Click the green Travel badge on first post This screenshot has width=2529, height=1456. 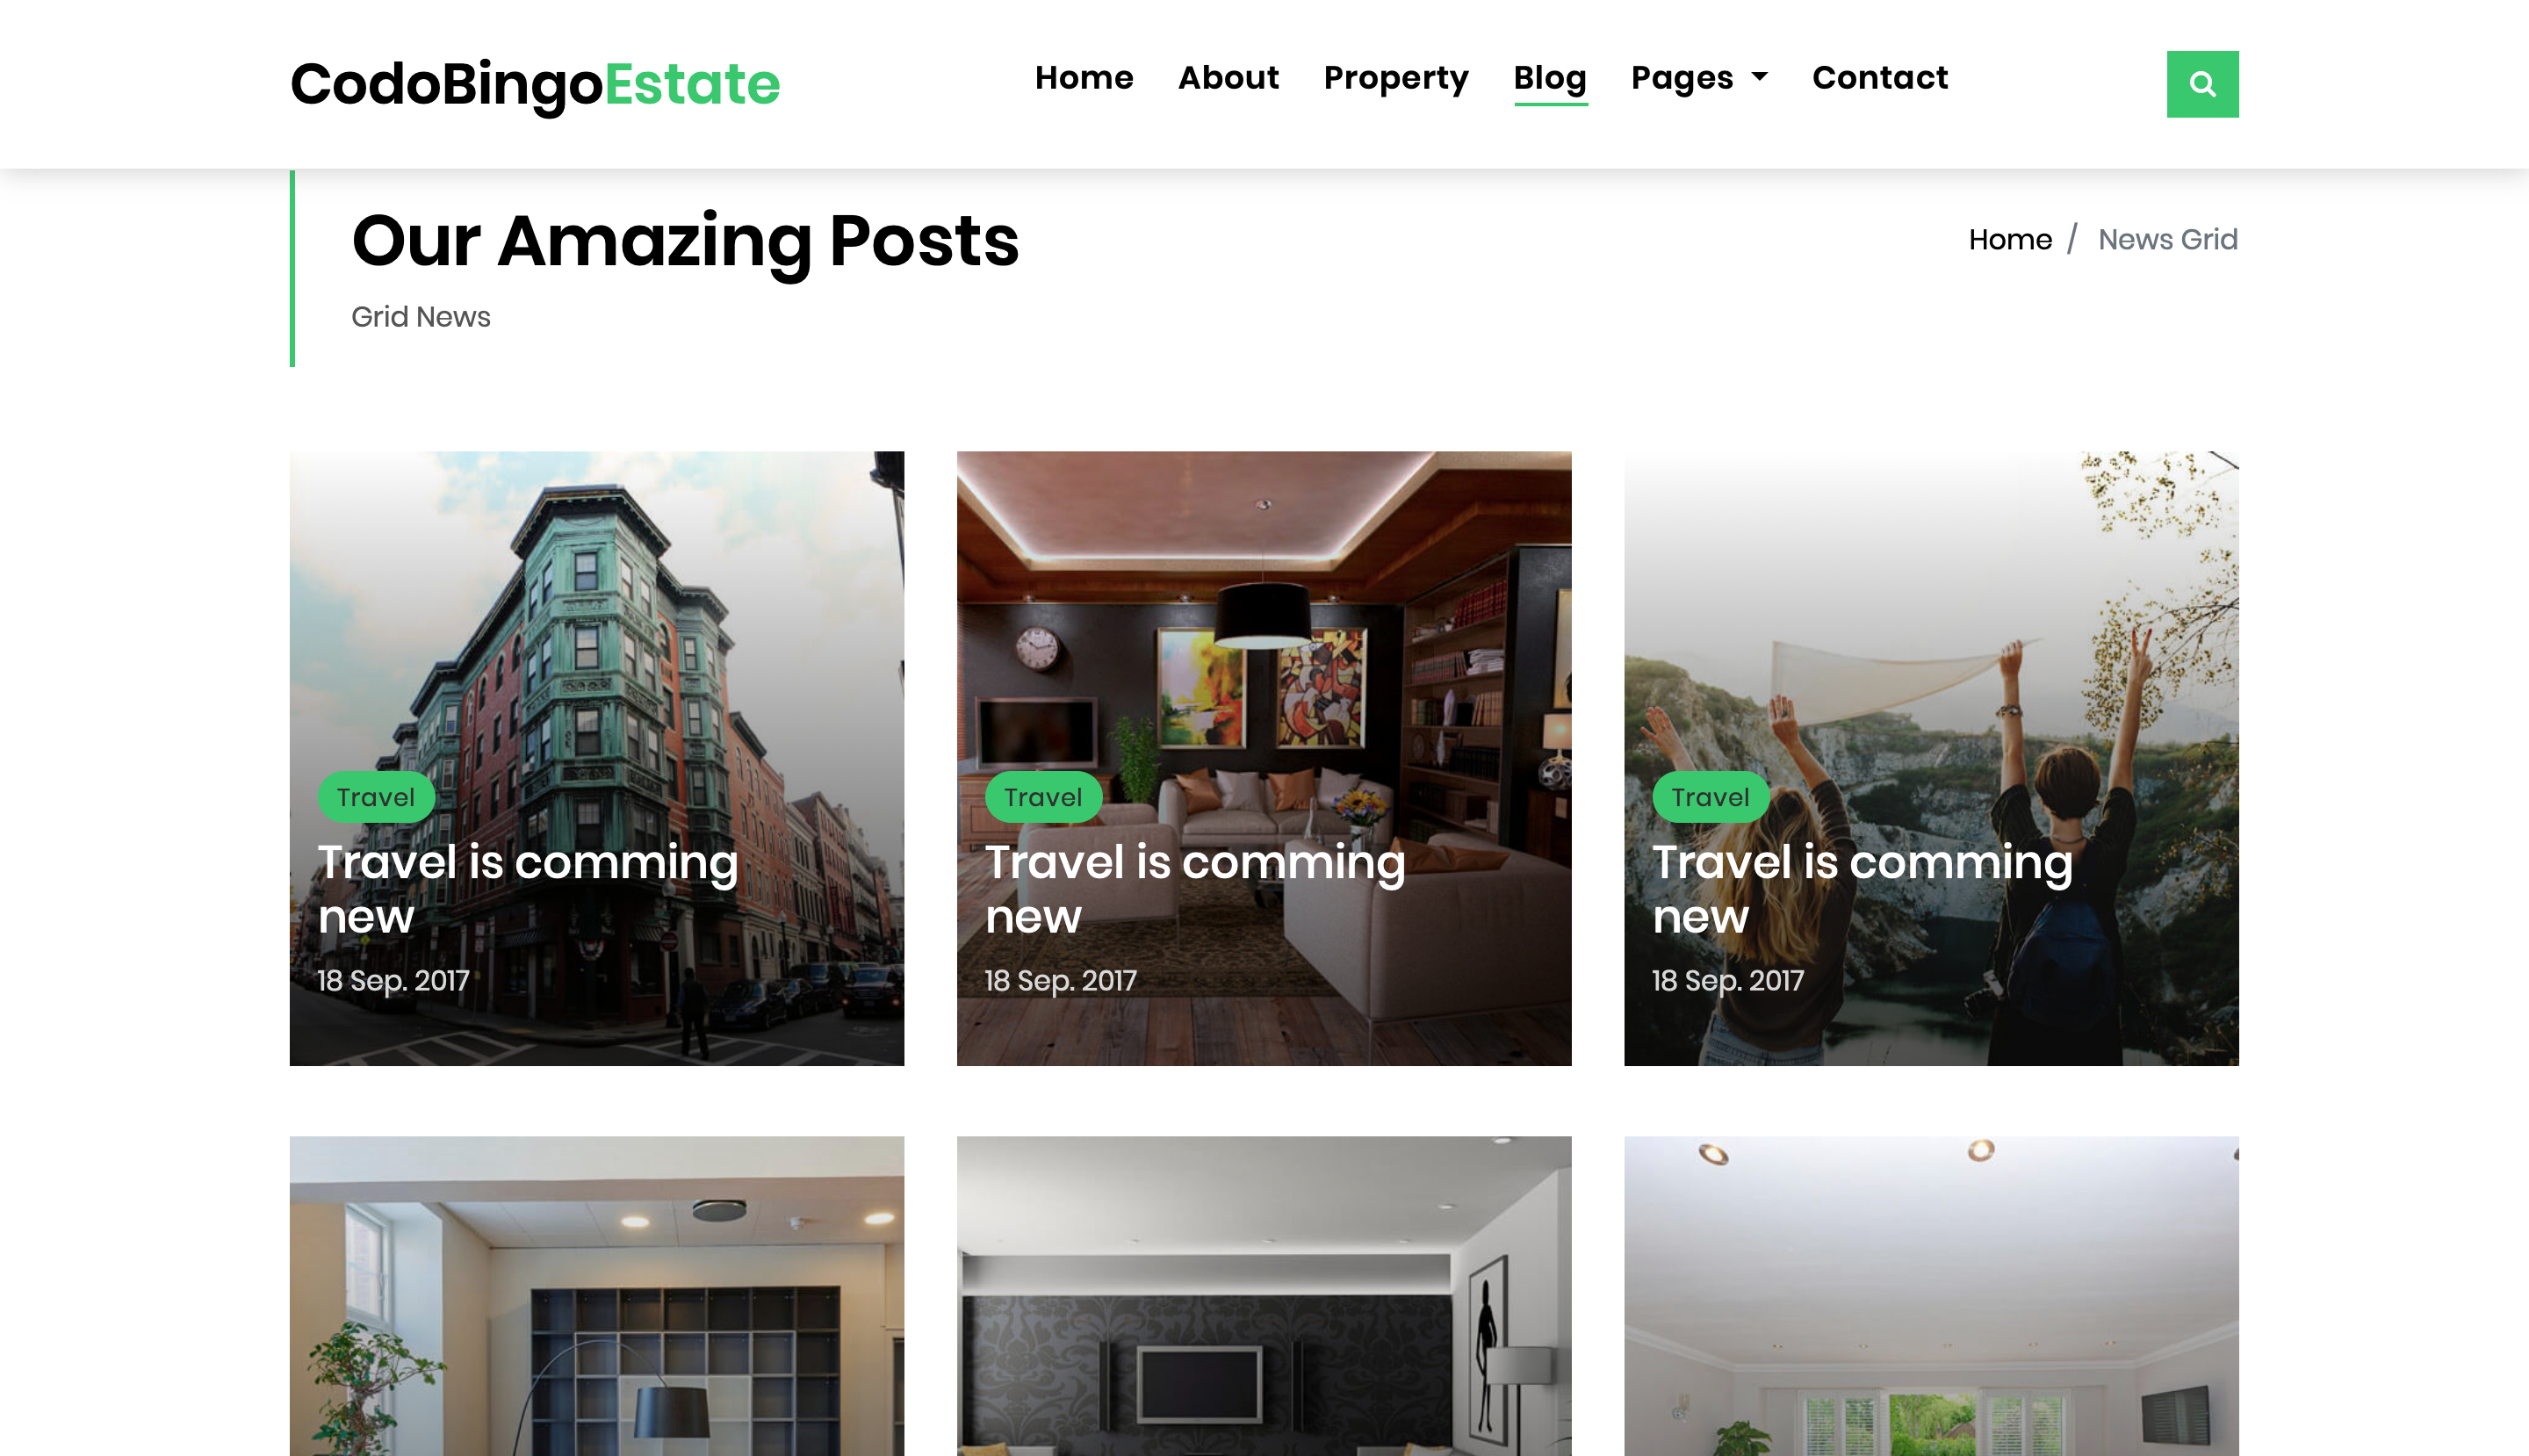(377, 797)
